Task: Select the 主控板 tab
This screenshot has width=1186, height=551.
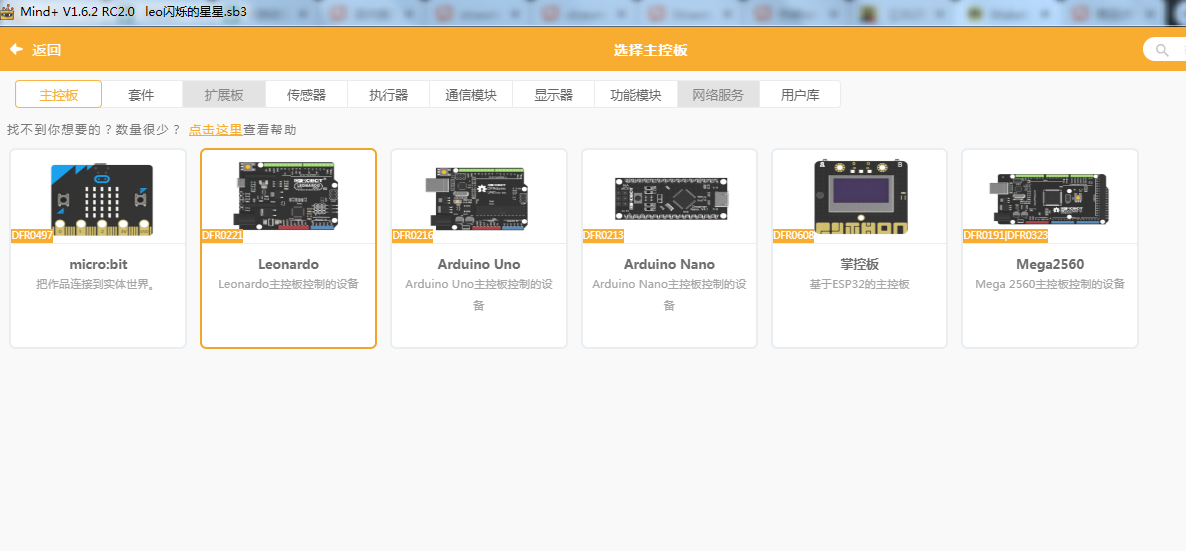Action: 59,95
